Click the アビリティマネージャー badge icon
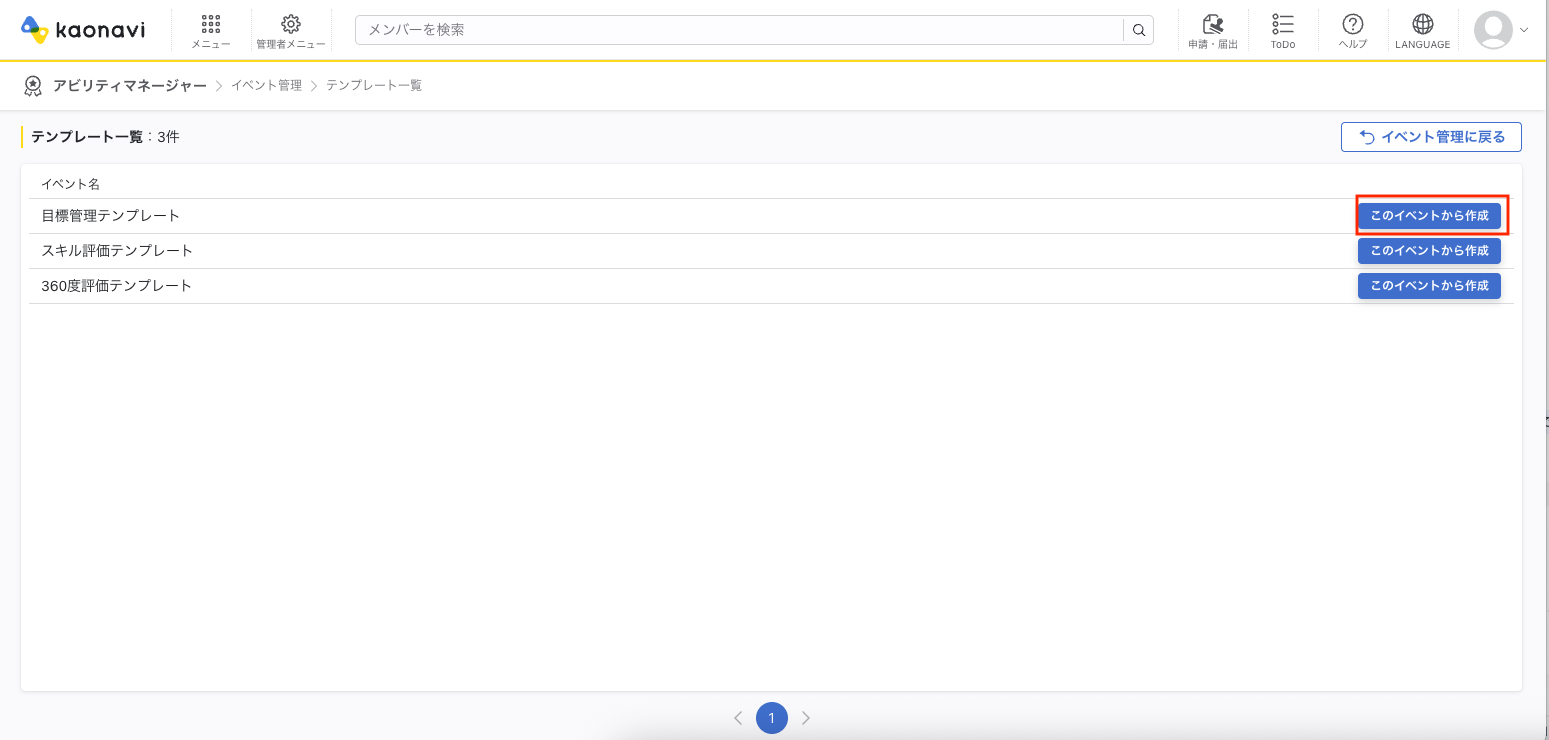1549x740 pixels. point(33,86)
